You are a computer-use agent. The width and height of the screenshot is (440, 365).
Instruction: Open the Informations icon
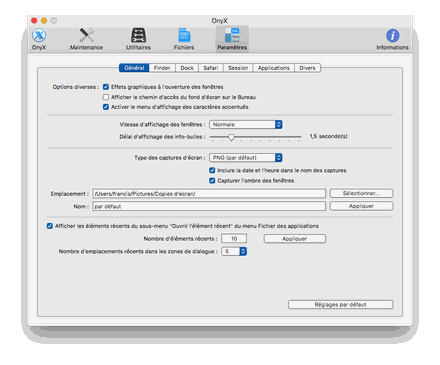[392, 39]
